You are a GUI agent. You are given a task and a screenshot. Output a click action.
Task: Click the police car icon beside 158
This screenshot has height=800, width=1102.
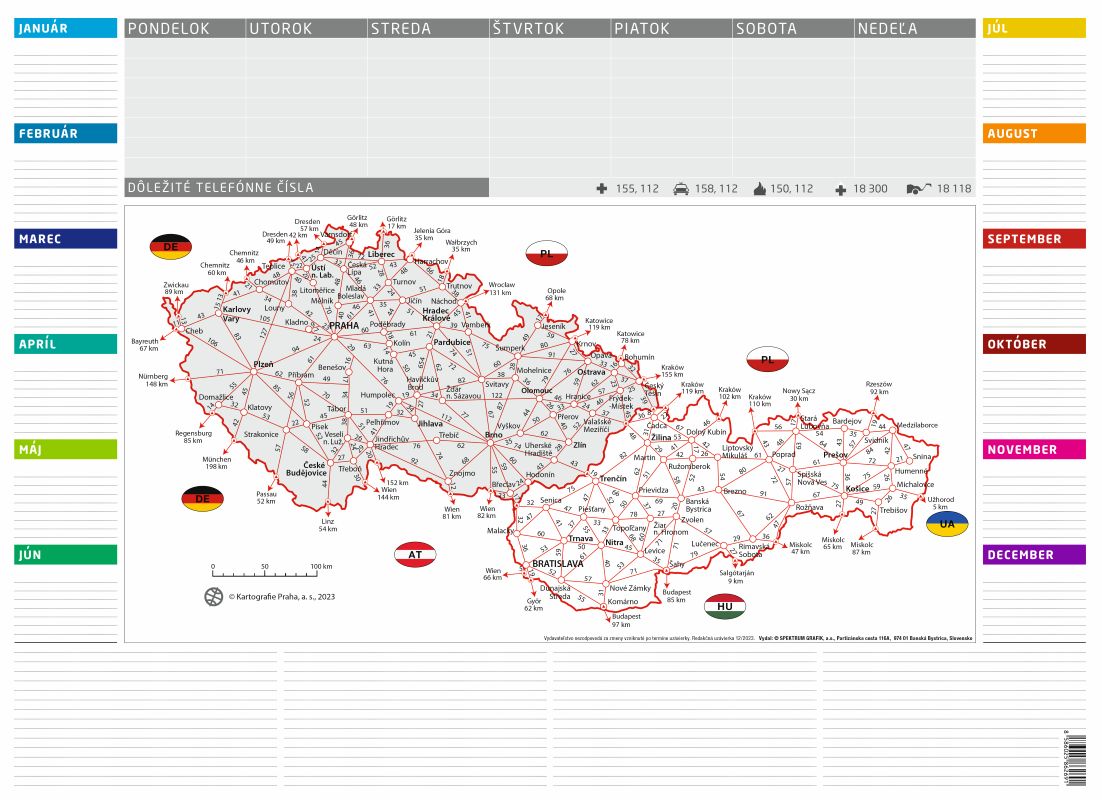(x=681, y=188)
